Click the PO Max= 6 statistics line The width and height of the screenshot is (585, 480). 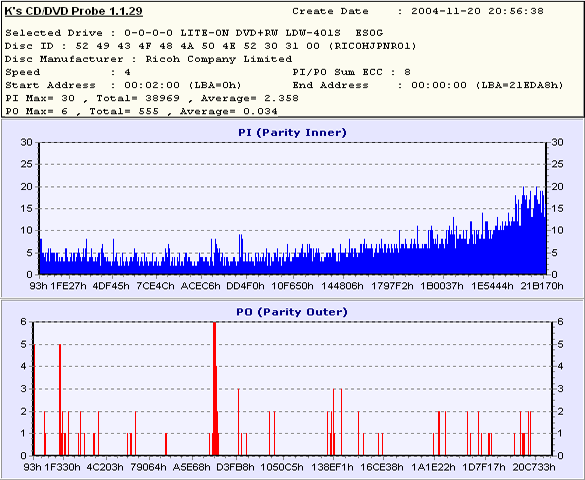141,111
